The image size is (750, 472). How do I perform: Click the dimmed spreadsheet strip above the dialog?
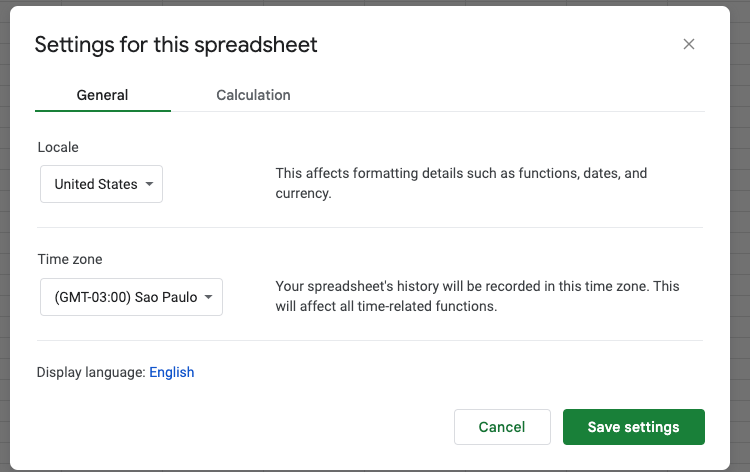tap(375, 2)
